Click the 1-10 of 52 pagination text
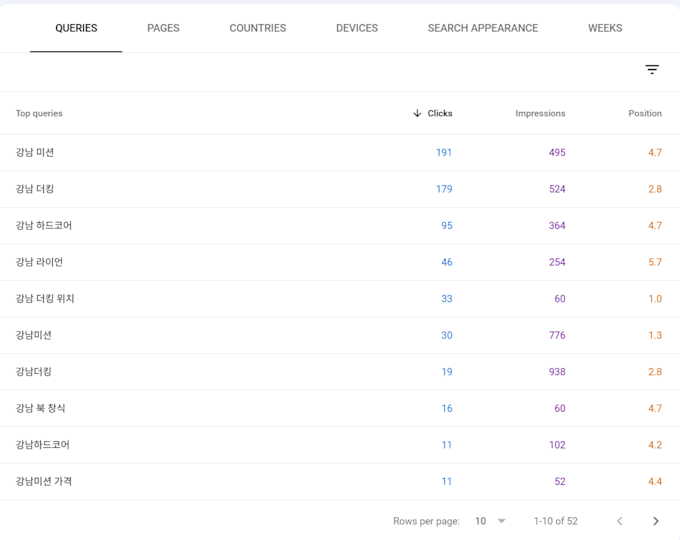The image size is (680, 540). coord(556,521)
